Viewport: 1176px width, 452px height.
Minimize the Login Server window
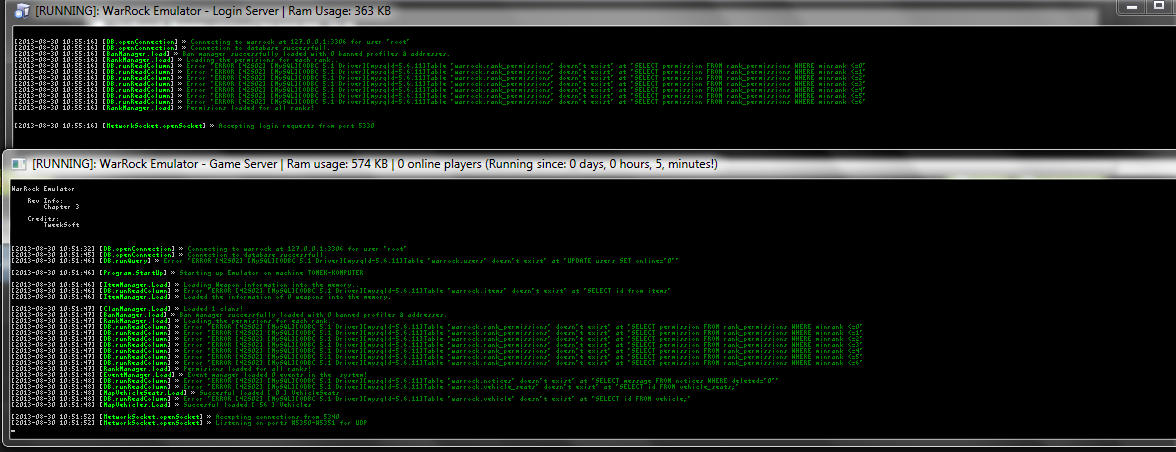click(x=1131, y=6)
